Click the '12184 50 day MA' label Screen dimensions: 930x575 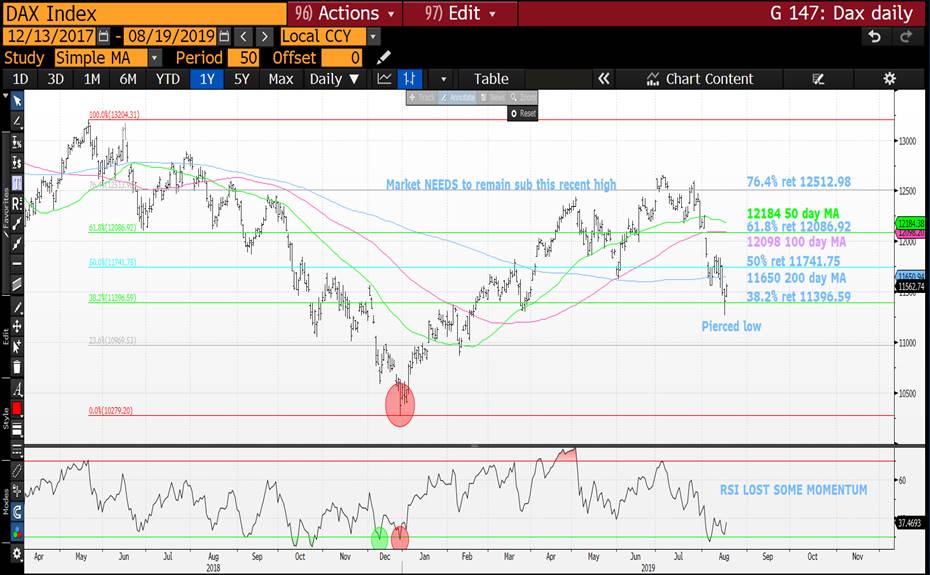point(793,214)
